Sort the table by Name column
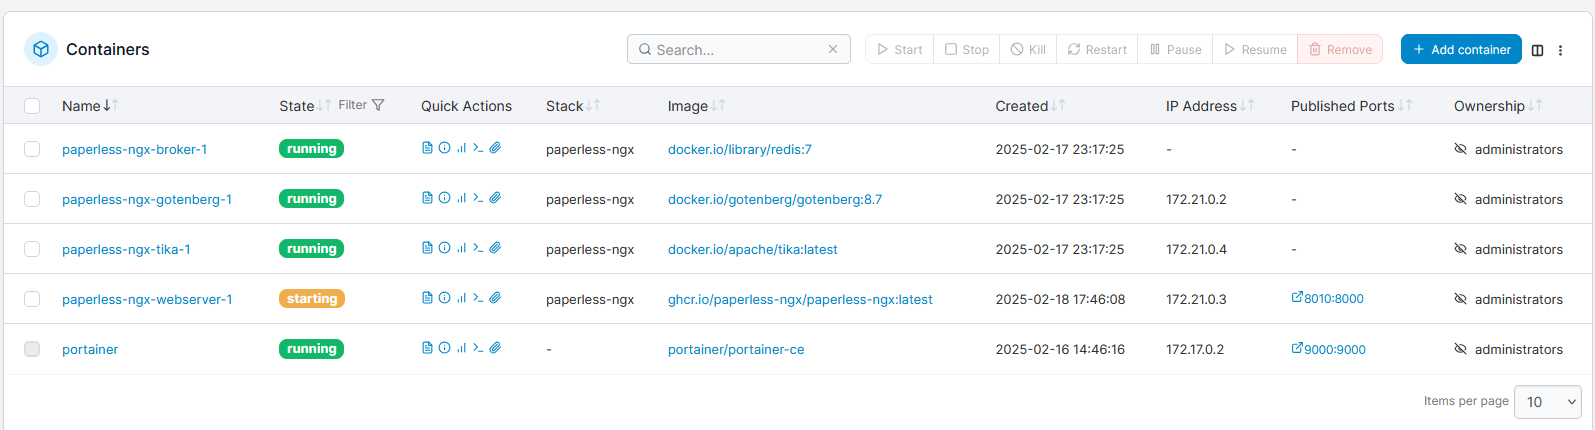Viewport: 1595px width, 430px height. pos(90,106)
